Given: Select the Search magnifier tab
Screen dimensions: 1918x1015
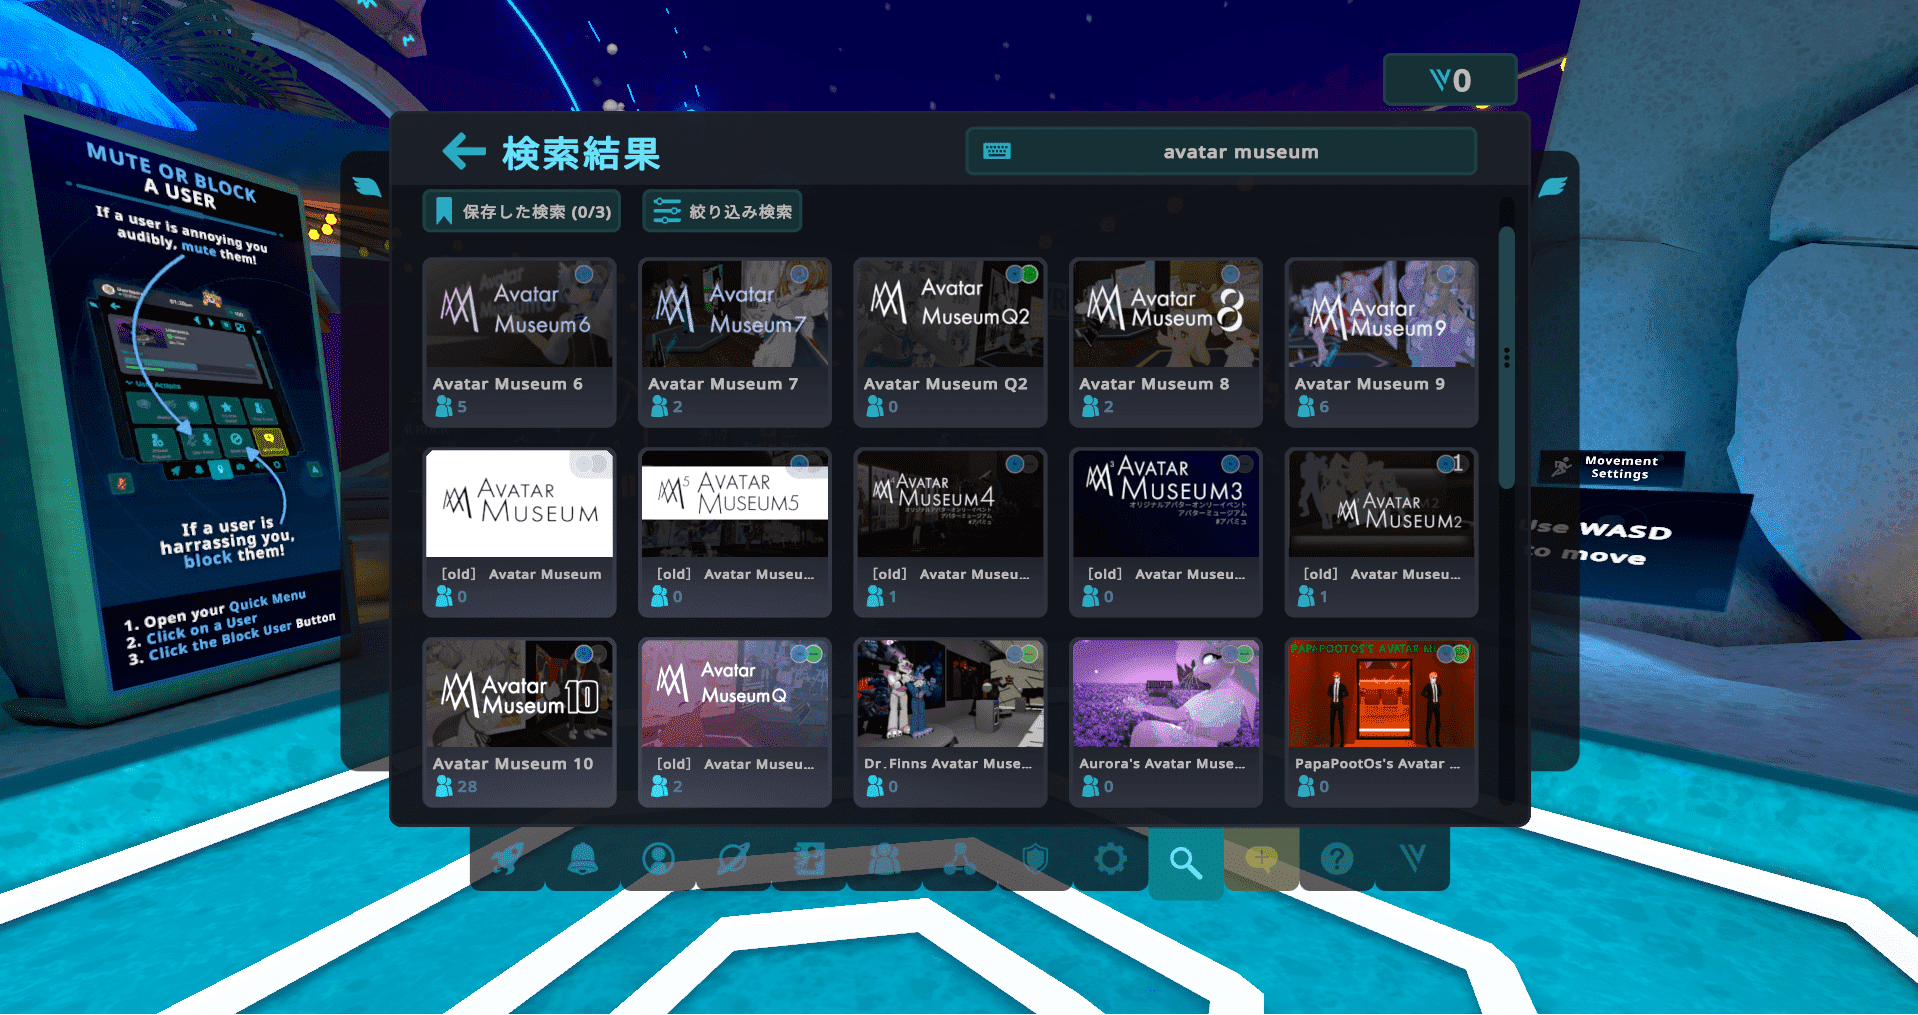Looking at the screenshot, I should 1186,862.
